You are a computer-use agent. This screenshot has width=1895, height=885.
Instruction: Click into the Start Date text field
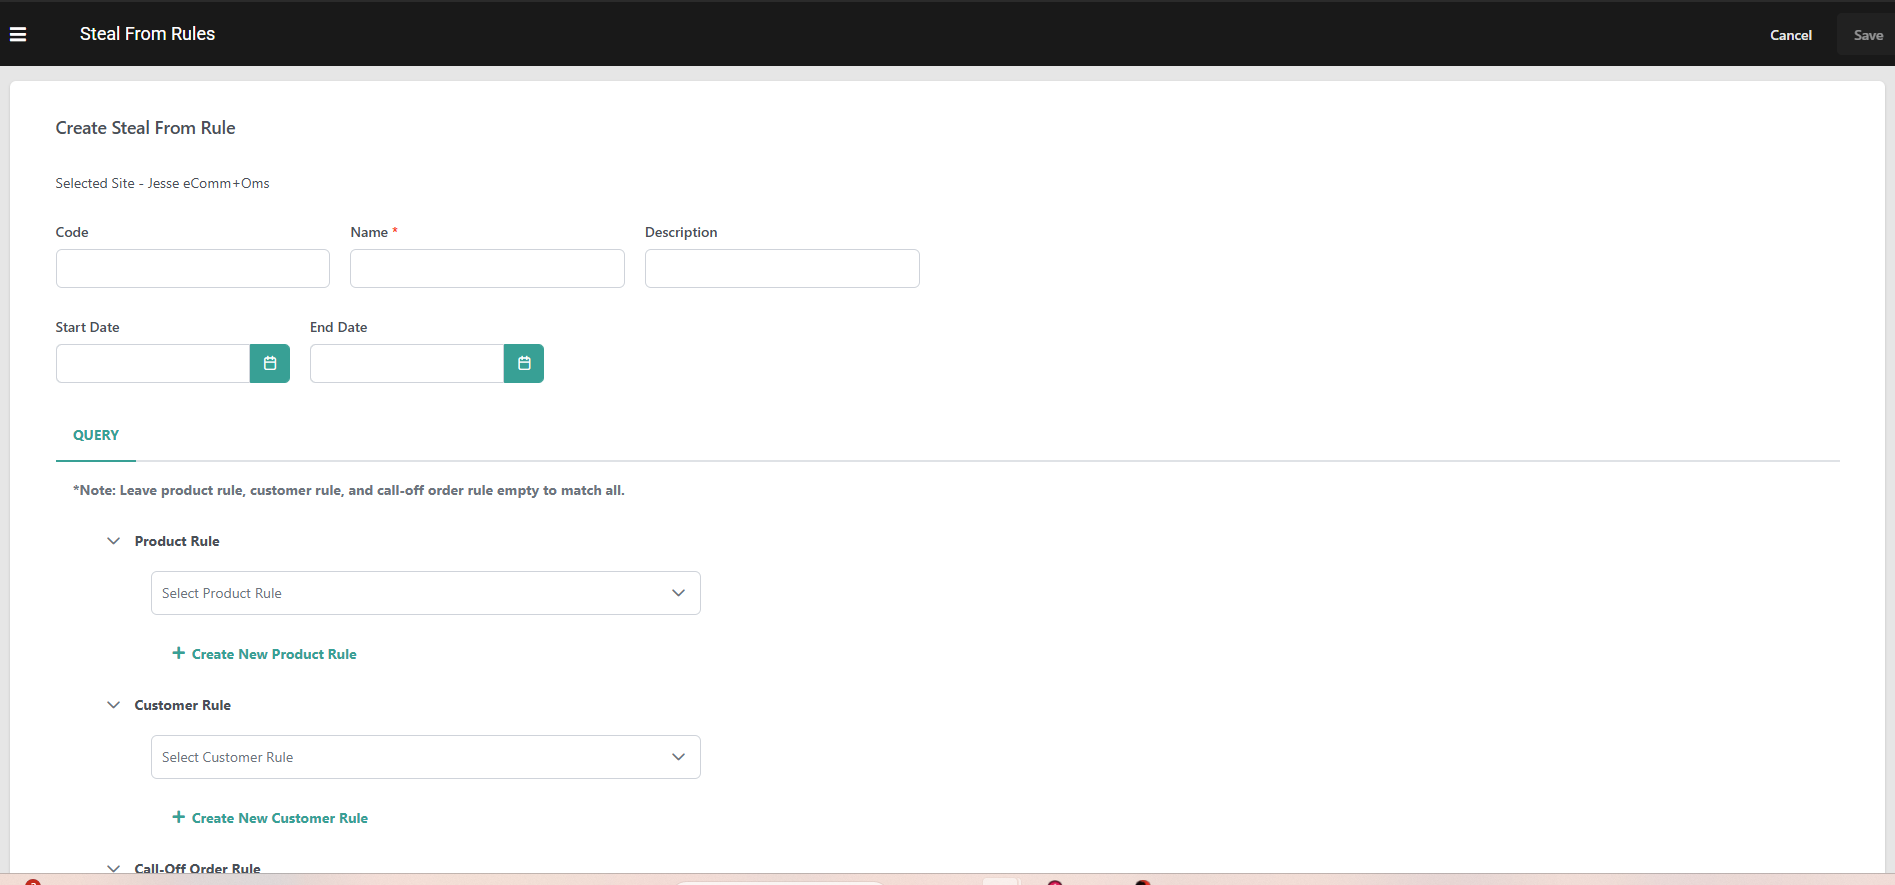(153, 363)
